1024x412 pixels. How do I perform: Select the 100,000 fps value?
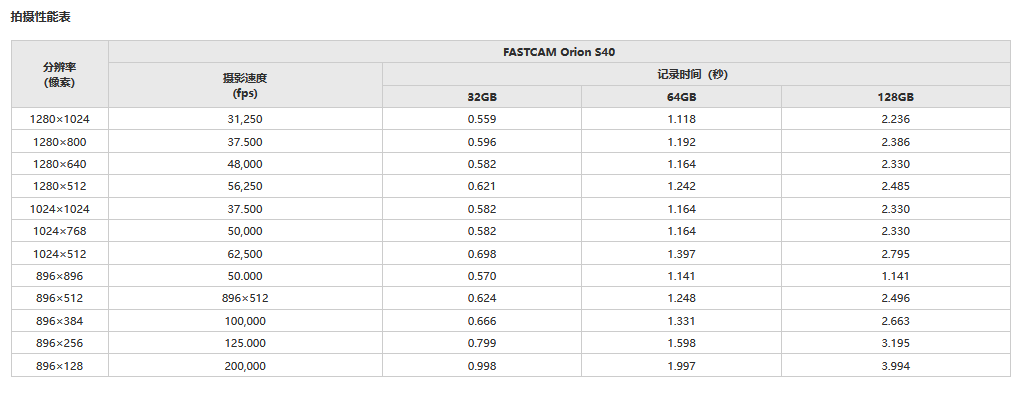(245, 321)
